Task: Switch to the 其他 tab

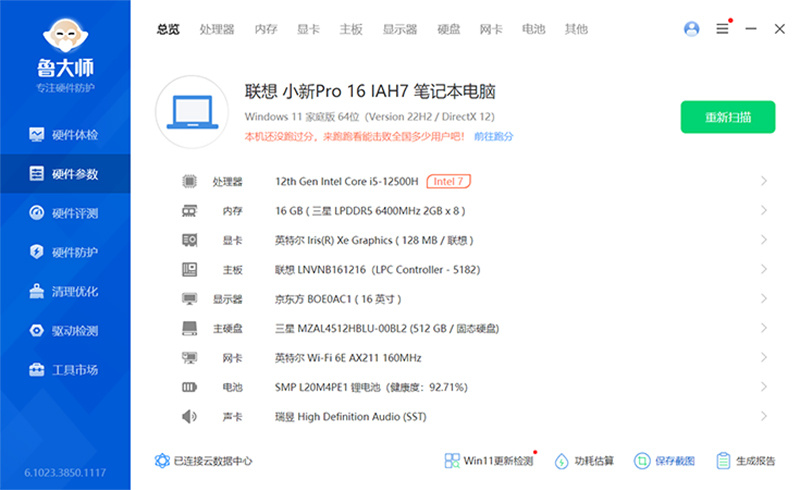Action: pyautogui.click(x=576, y=30)
